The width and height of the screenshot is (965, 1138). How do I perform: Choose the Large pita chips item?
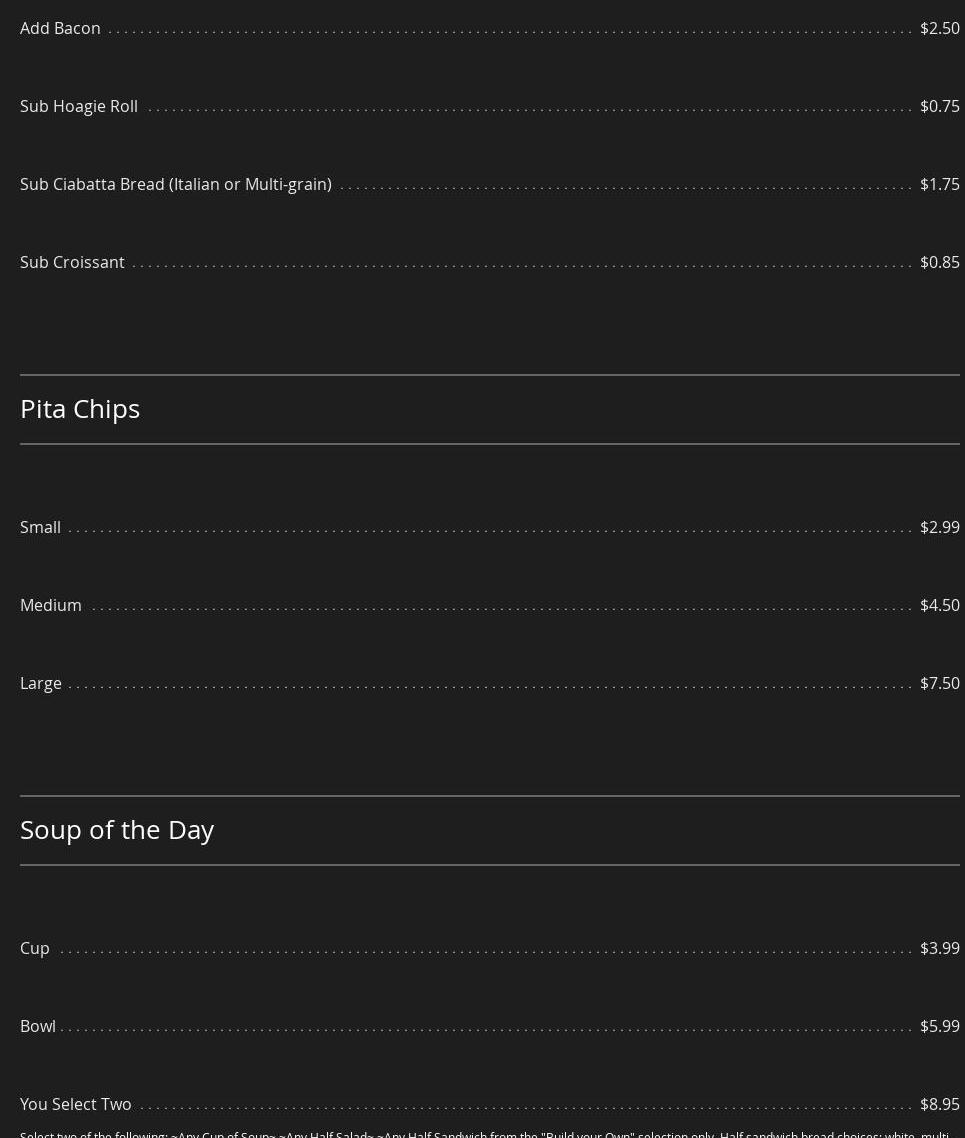[41, 683]
